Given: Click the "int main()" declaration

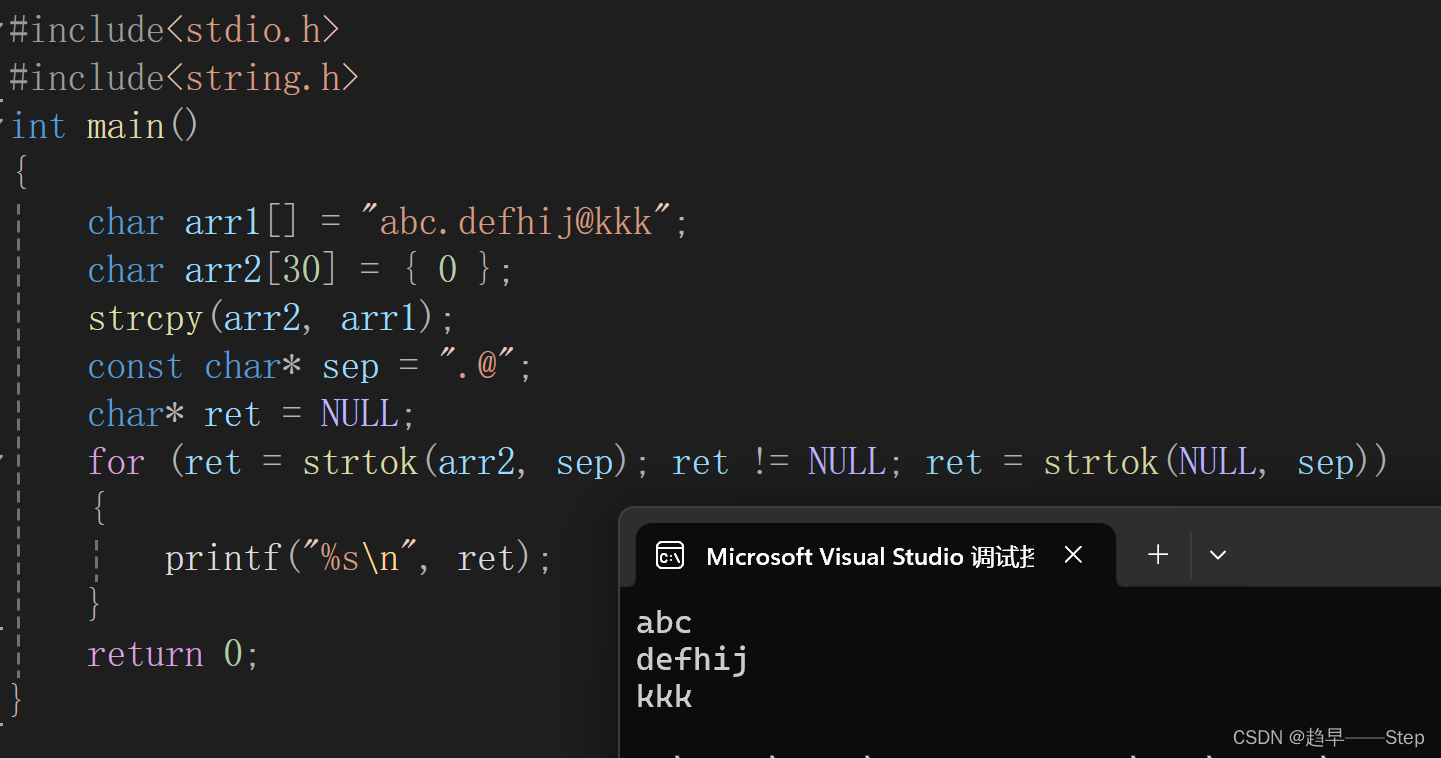Looking at the screenshot, I should [x=104, y=126].
